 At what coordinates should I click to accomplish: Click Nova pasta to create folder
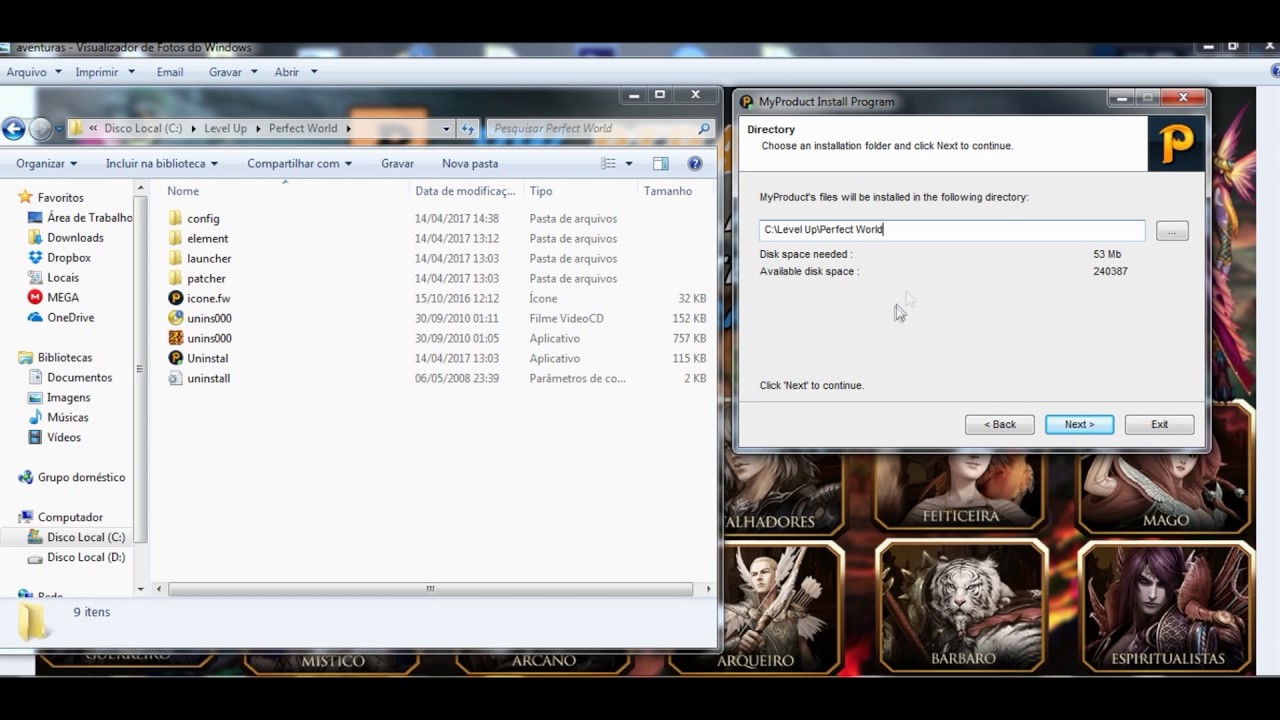(470, 163)
